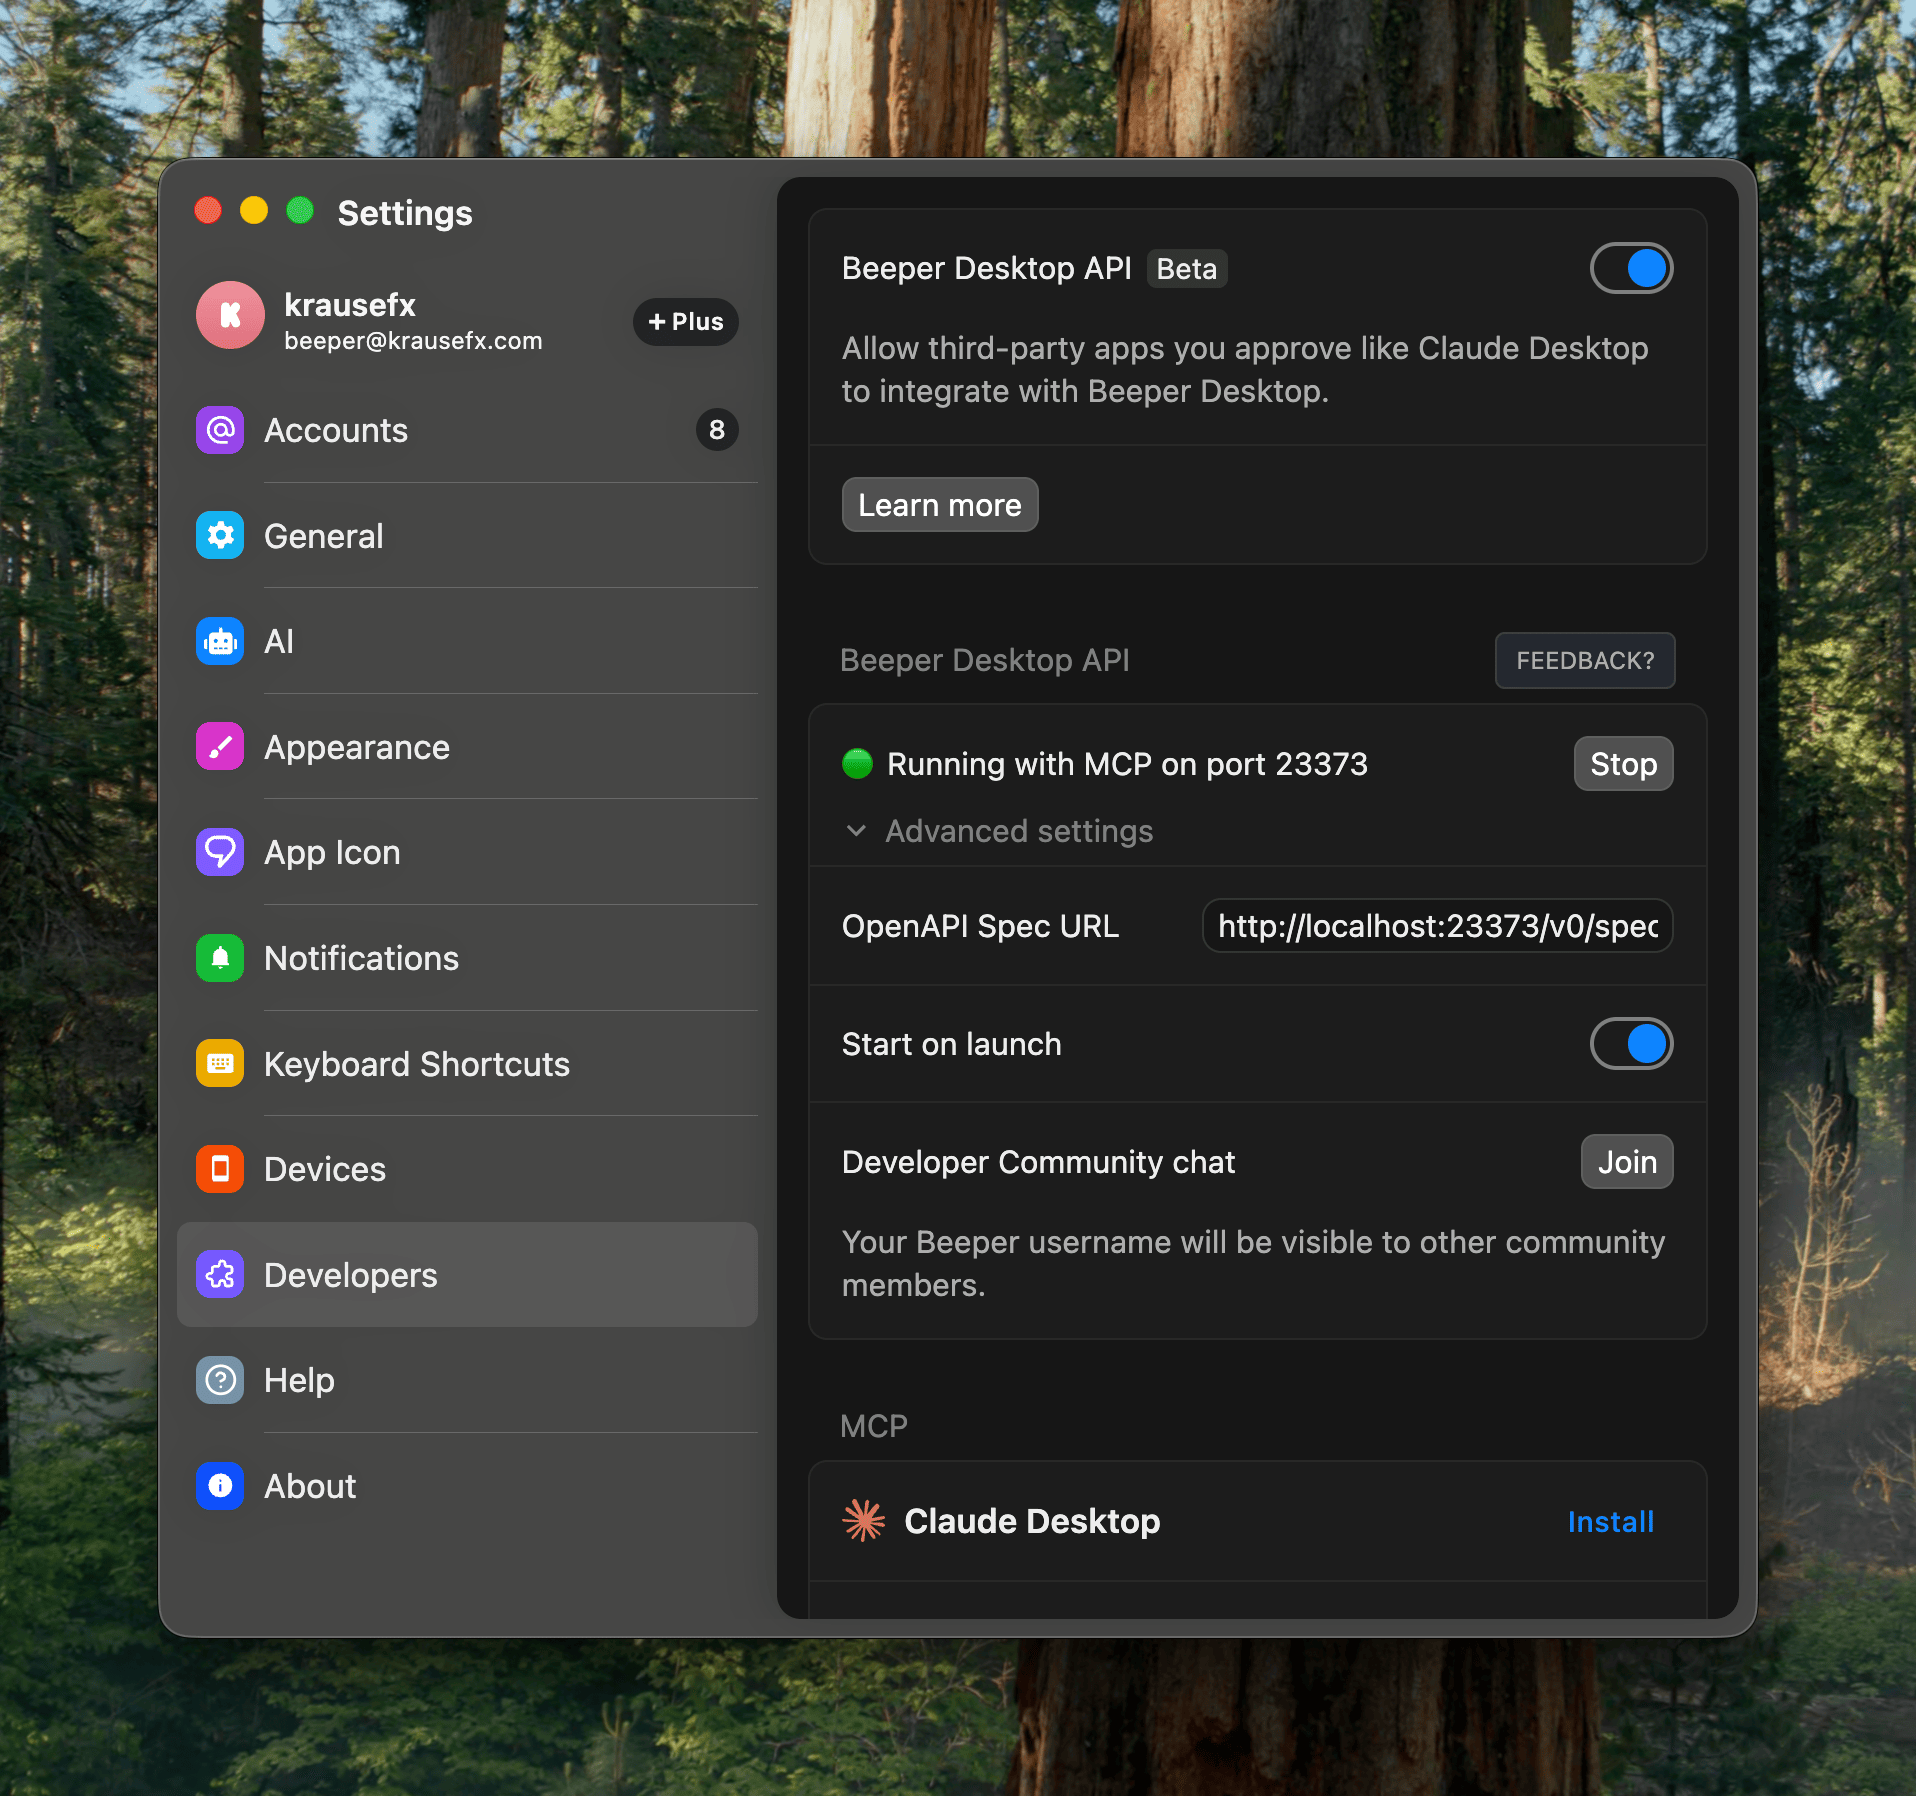
Task: Turn off Start on launch switch
Action: point(1631,1044)
